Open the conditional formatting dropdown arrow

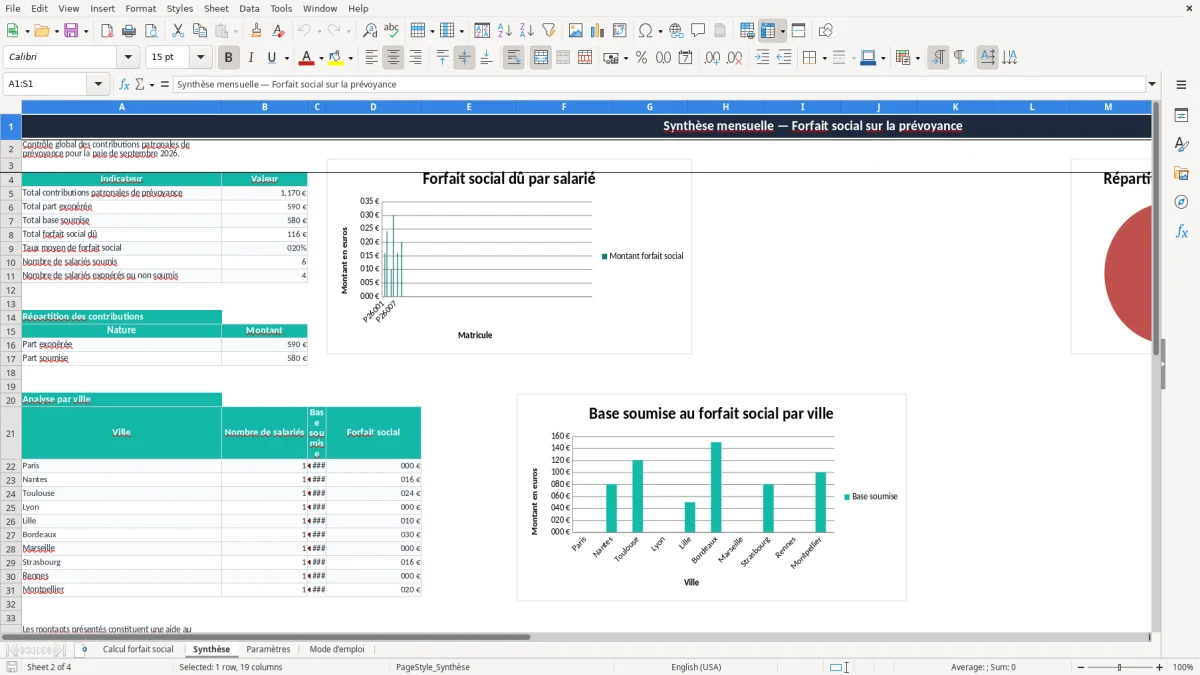[x=917, y=58]
